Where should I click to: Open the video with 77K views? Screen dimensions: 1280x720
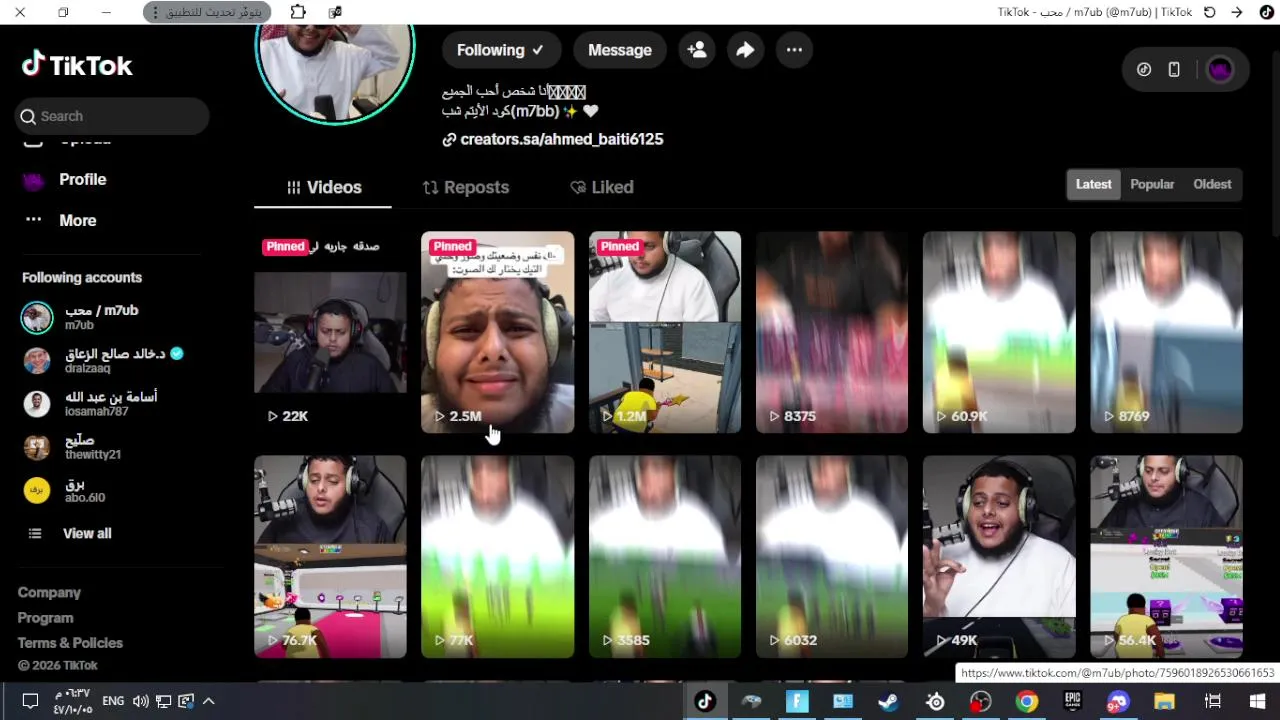click(498, 556)
